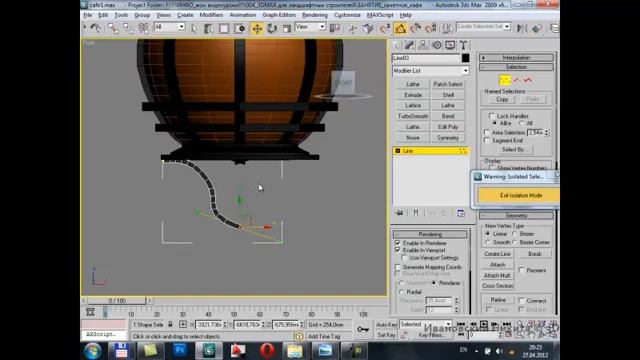Image resolution: width=640 pixels, height=360 pixels.
Task: Click the Rectangular Selection Region icon
Action: click(224, 28)
